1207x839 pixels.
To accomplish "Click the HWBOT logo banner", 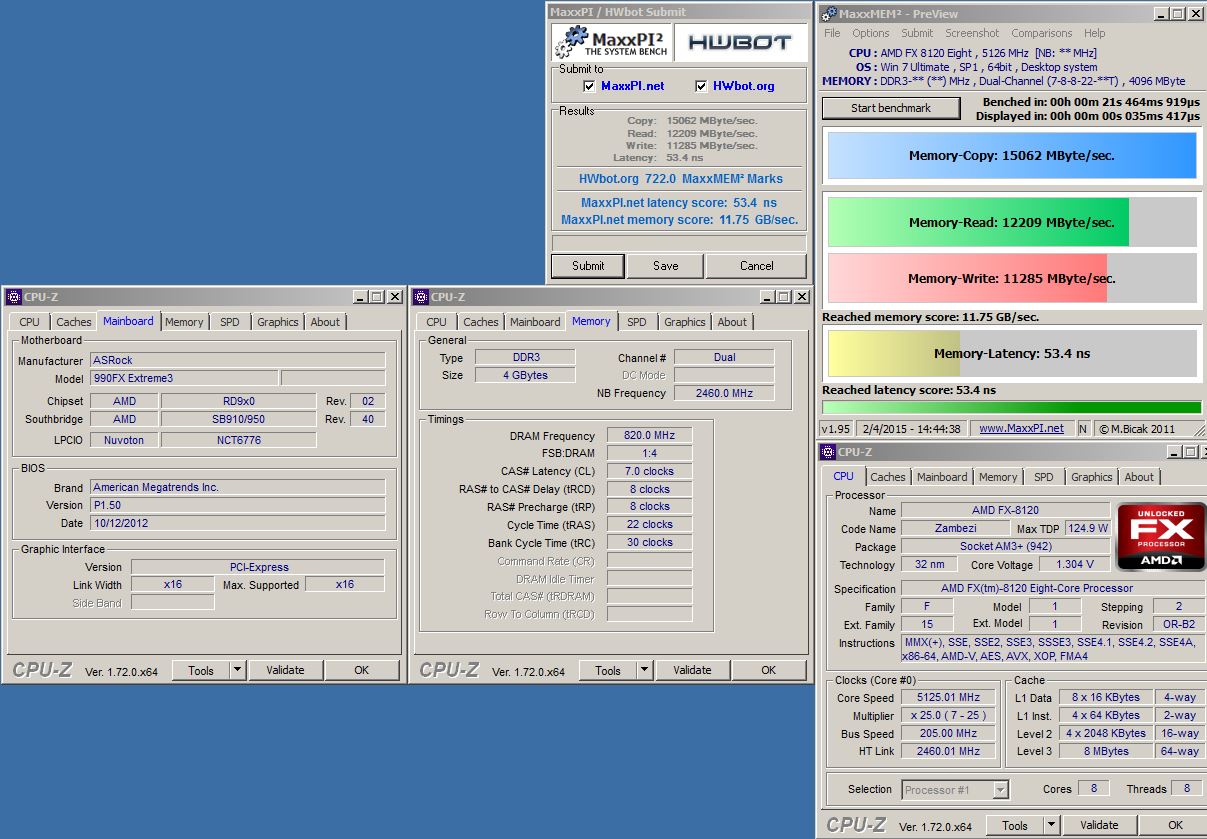I will (x=740, y=42).
